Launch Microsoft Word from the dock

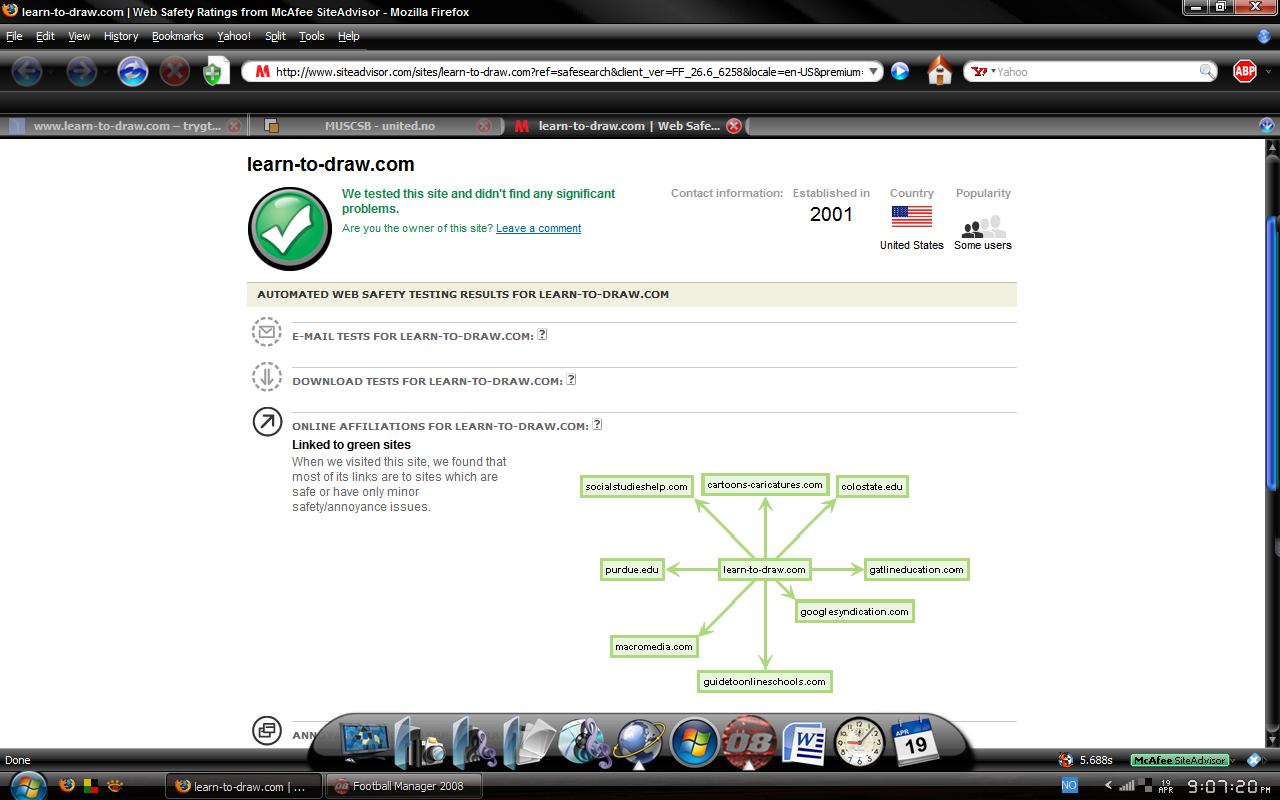coord(803,743)
